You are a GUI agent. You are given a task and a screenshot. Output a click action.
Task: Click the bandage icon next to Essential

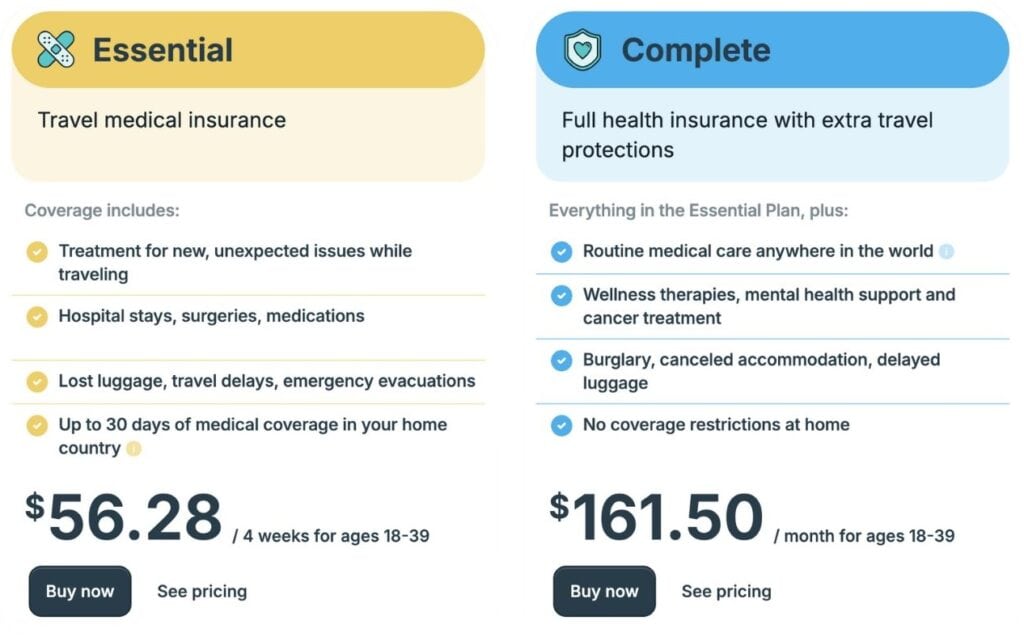pos(56,49)
